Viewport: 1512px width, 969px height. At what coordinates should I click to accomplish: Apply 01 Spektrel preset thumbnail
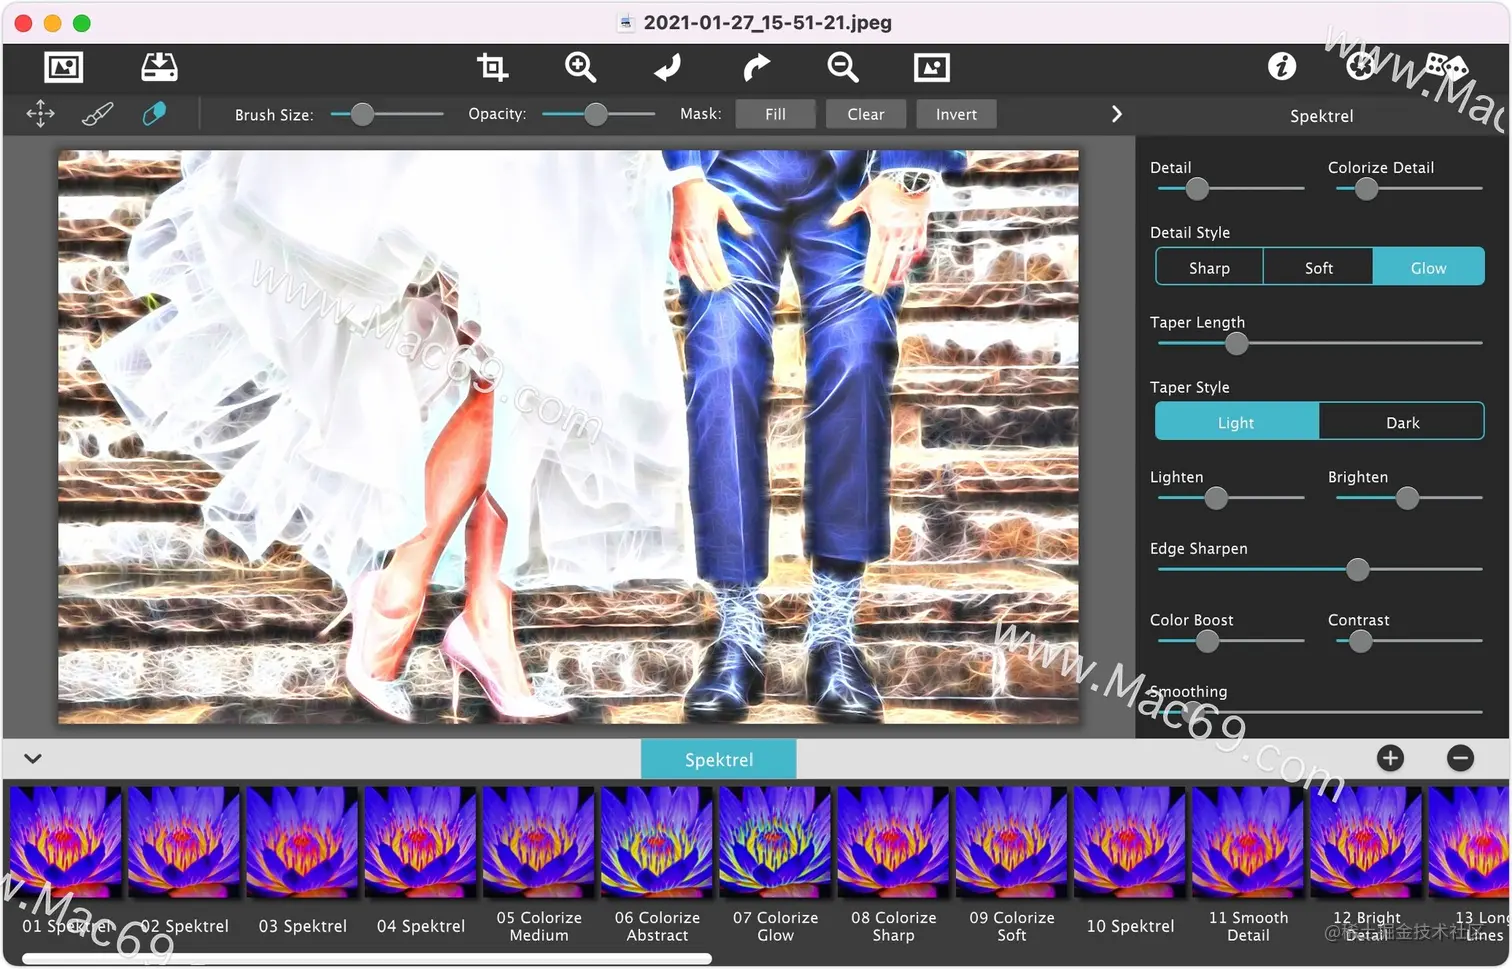[x=65, y=842]
